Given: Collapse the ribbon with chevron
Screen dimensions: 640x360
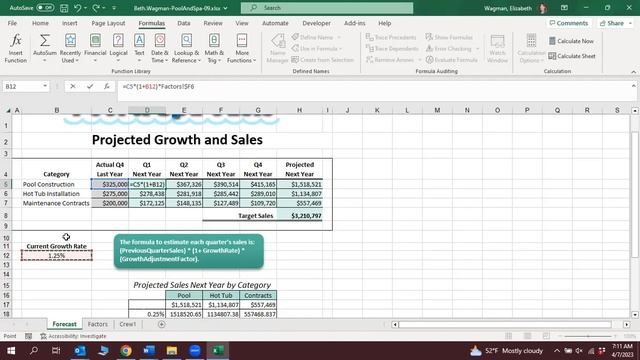Looking at the screenshot, I should (x=633, y=72).
